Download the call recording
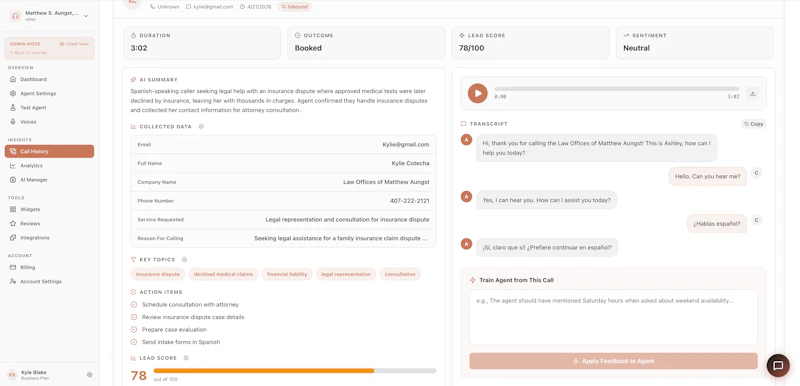This screenshot has width=800, height=386. (753, 93)
